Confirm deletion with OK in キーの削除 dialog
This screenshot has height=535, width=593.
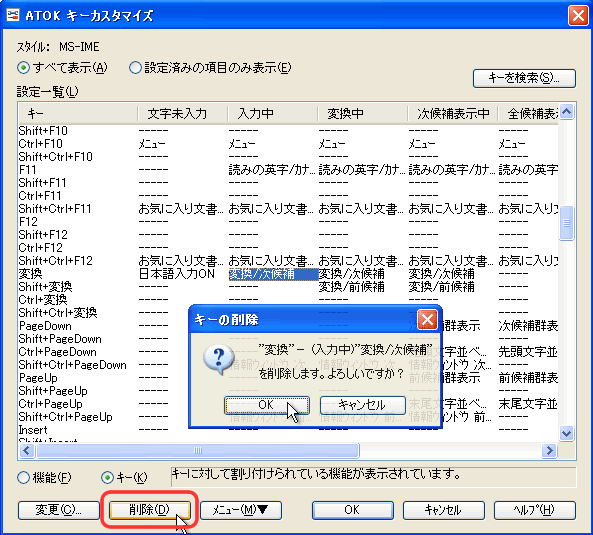[267, 405]
